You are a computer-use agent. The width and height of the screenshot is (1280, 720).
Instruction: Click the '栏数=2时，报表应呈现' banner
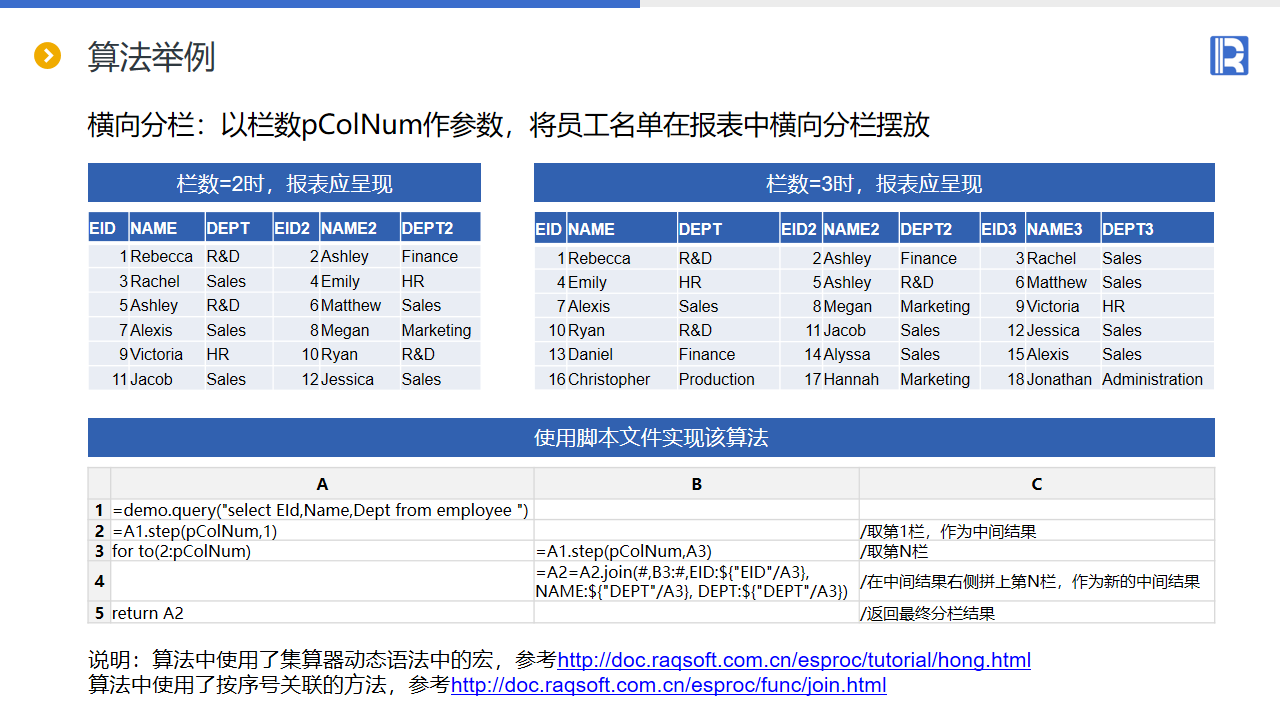coord(284,184)
